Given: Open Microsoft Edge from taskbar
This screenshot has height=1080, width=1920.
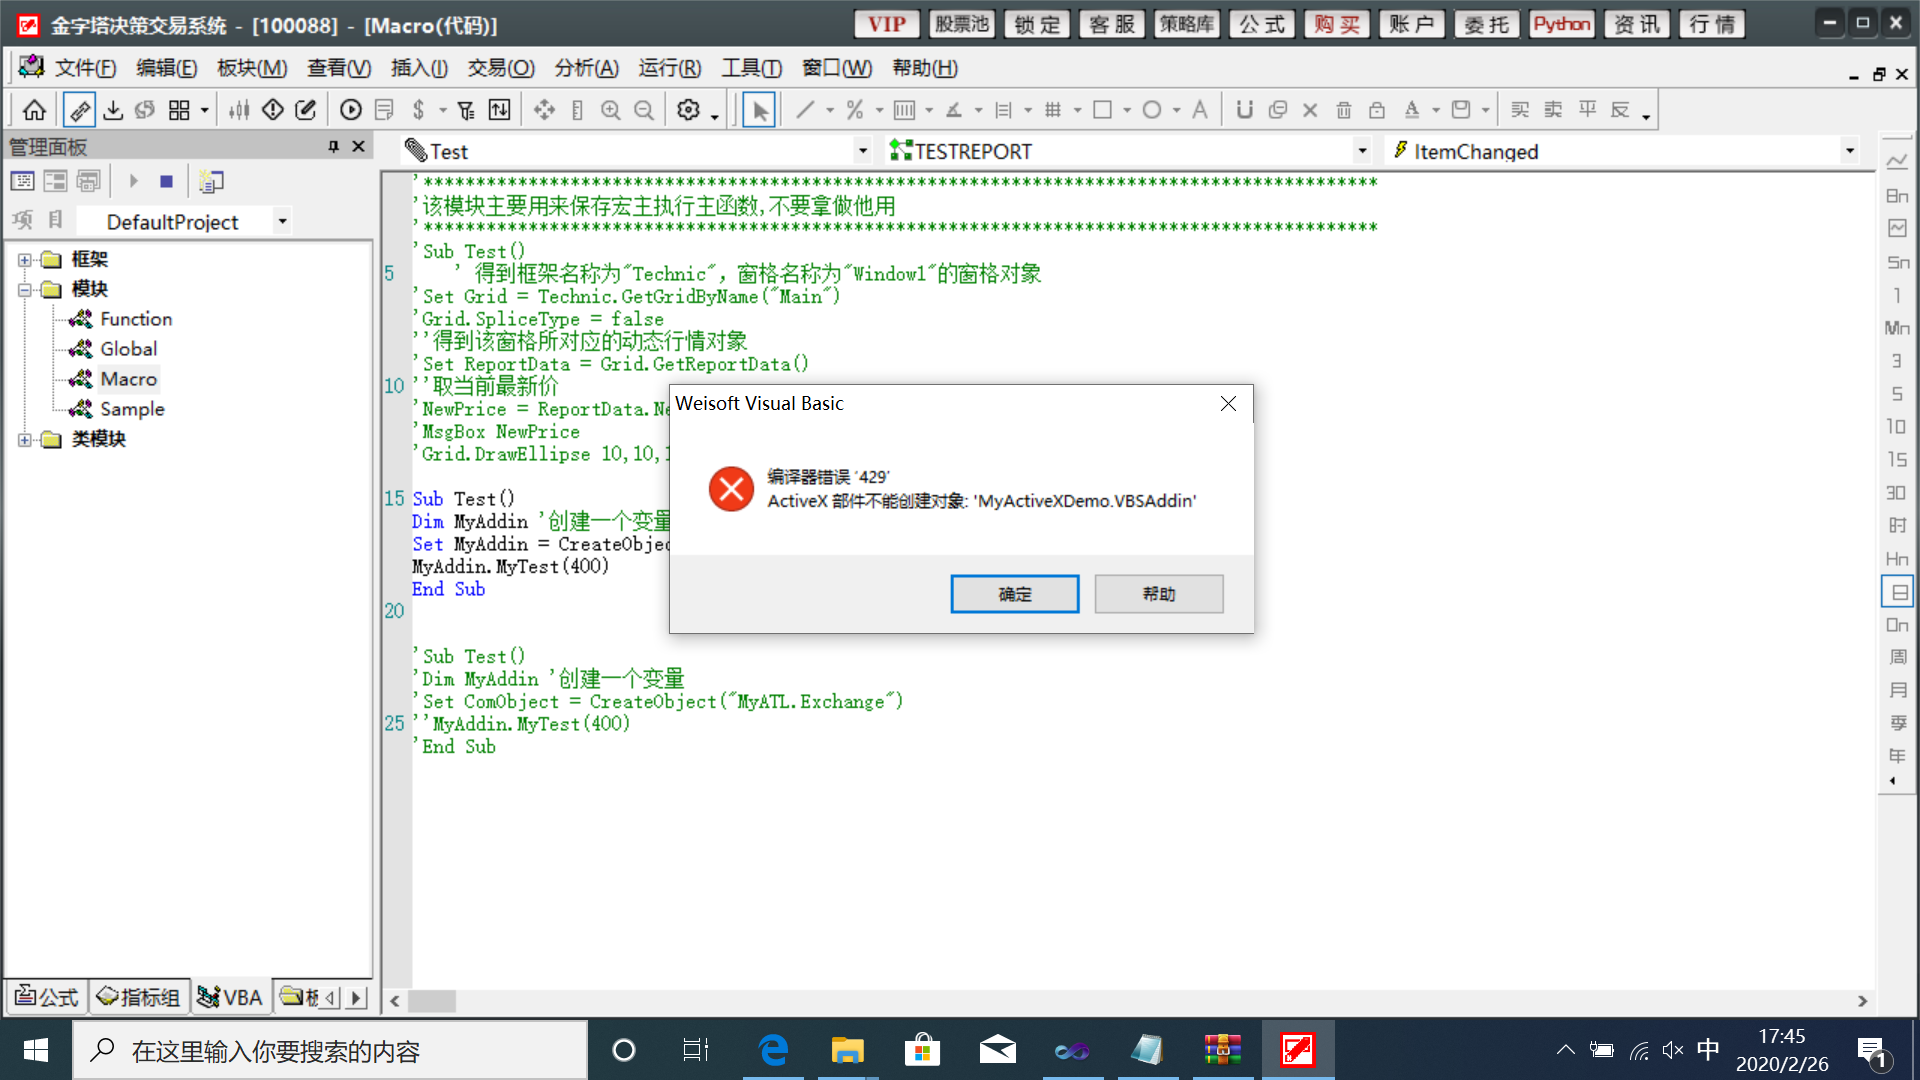Looking at the screenshot, I should [773, 1050].
